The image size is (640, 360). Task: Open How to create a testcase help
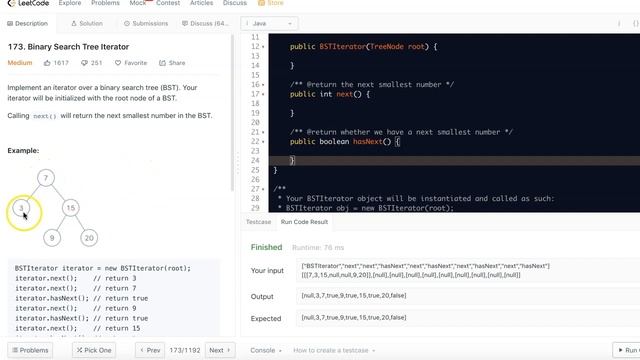click(x=334, y=350)
